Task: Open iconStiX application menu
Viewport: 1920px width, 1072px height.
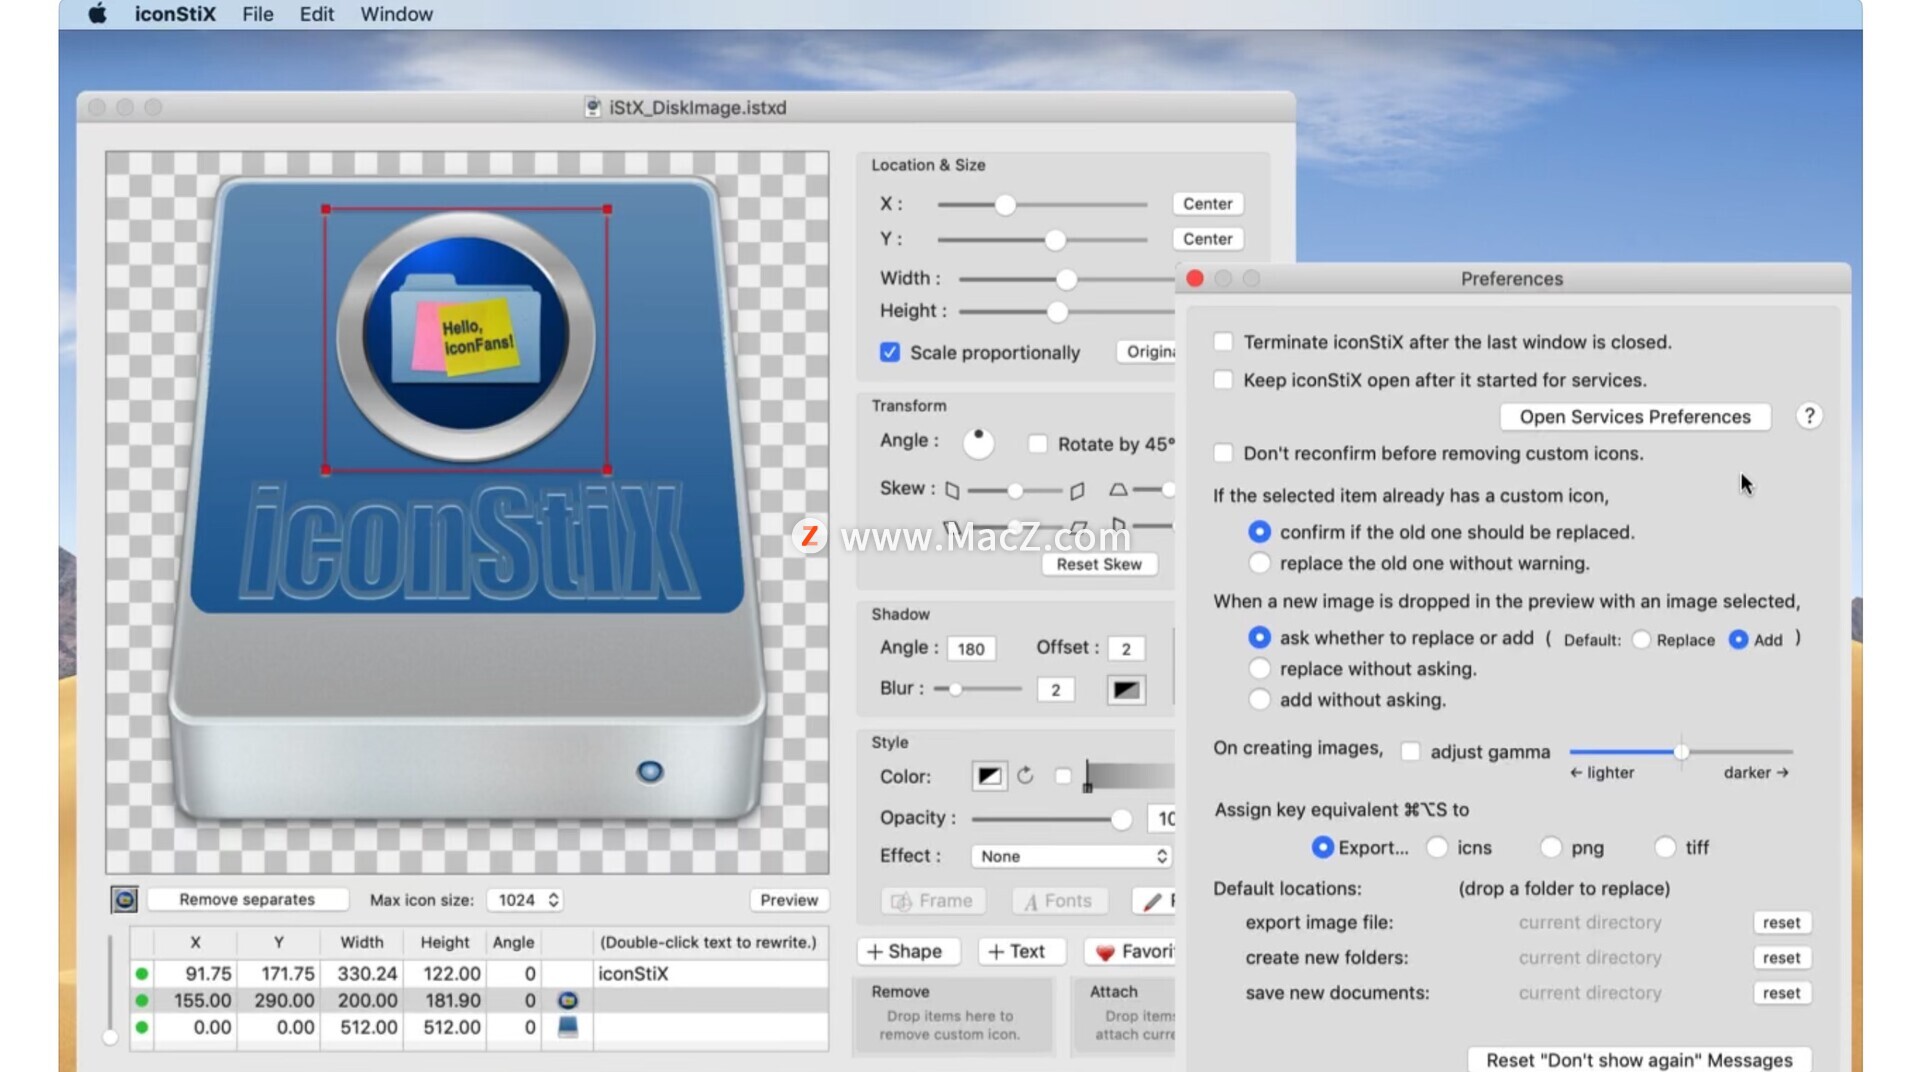Action: (175, 14)
